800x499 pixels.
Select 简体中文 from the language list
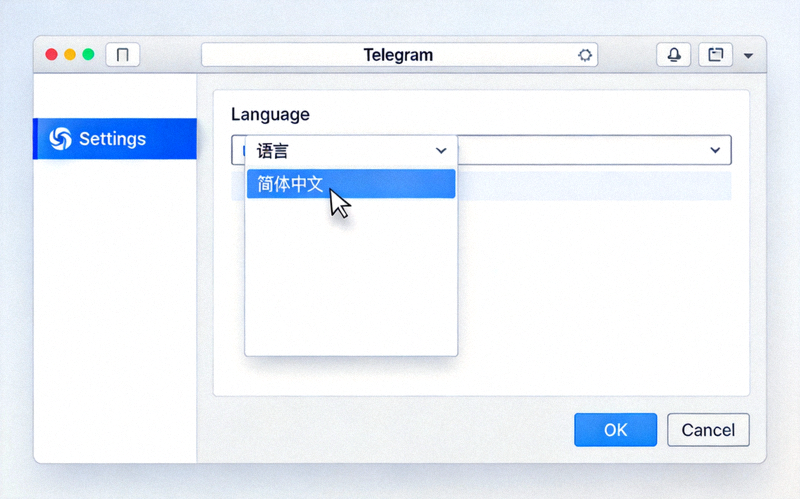351,184
